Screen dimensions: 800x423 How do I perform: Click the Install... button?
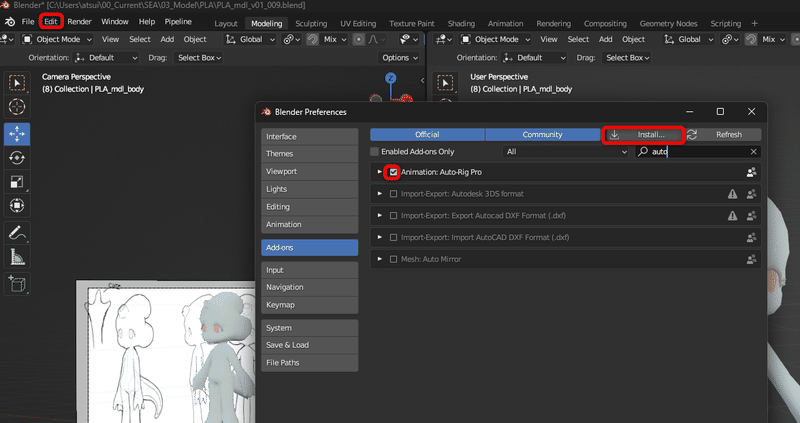point(643,135)
